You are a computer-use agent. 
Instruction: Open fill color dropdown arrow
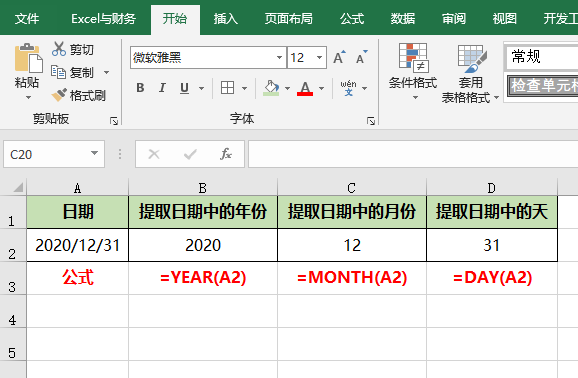287,89
